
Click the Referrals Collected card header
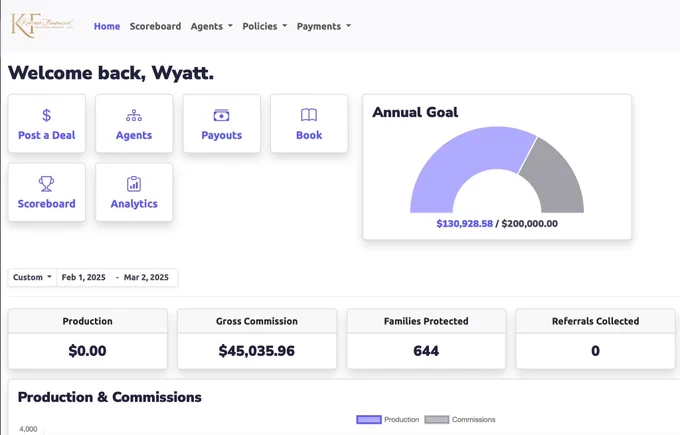coord(595,321)
